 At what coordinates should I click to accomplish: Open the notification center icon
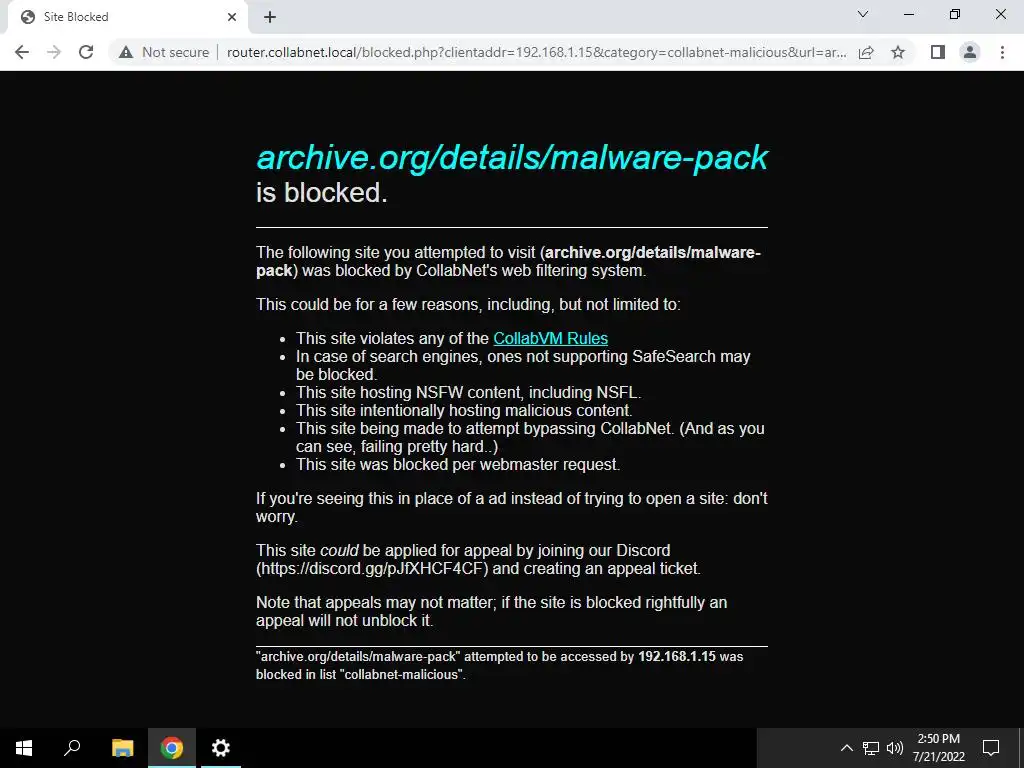(x=991, y=748)
